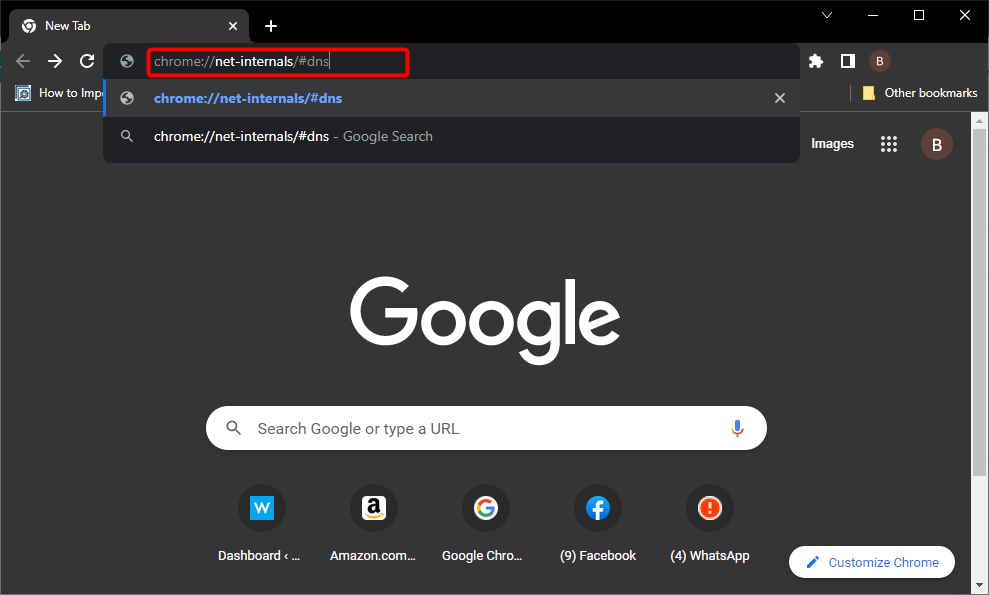
Task: Open the How to Imp… bookmark
Action: click(x=59, y=93)
